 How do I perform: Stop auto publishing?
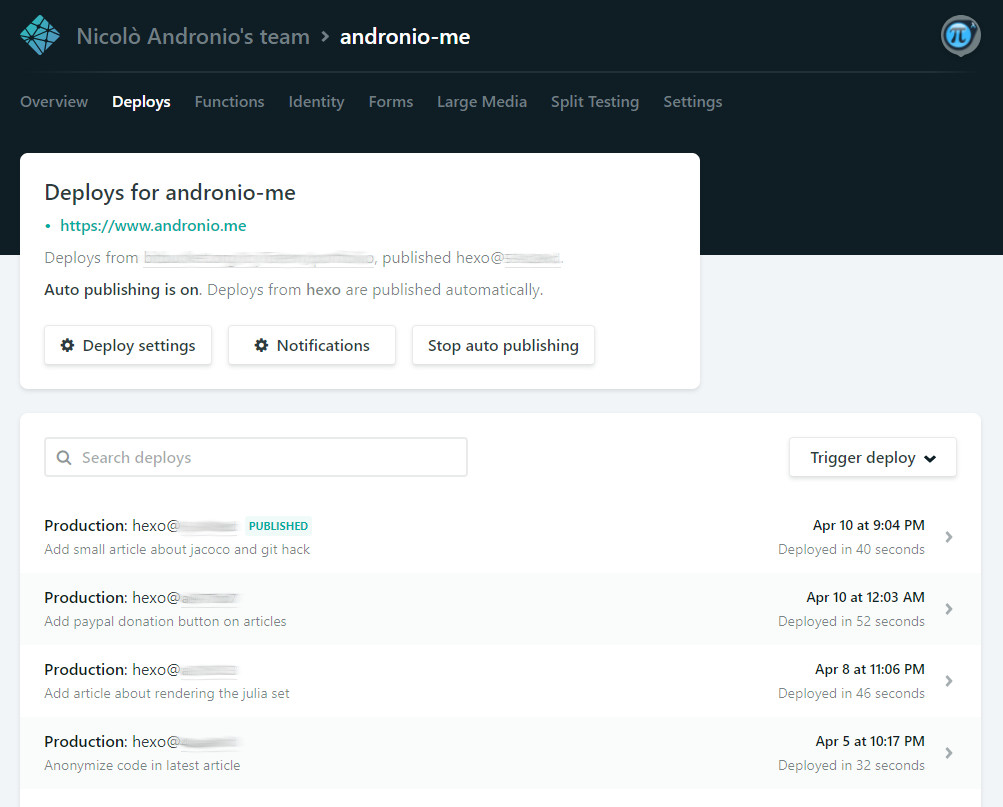[503, 345]
